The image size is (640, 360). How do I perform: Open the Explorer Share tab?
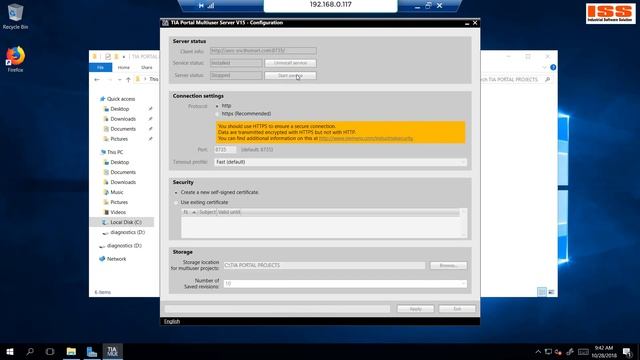tap(147, 67)
